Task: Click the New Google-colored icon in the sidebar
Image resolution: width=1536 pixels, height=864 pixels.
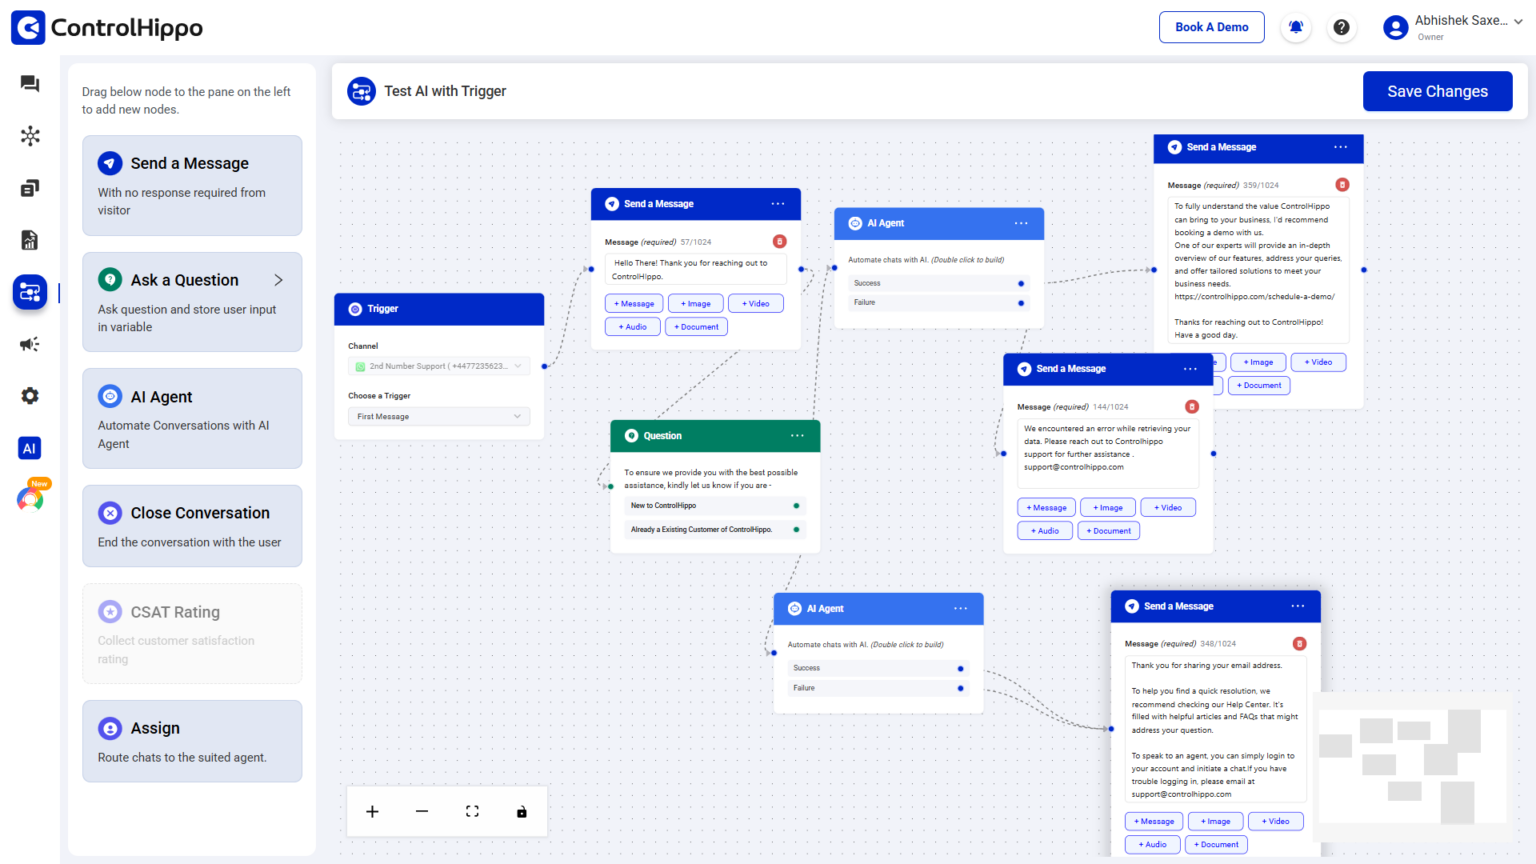Action: (31, 497)
